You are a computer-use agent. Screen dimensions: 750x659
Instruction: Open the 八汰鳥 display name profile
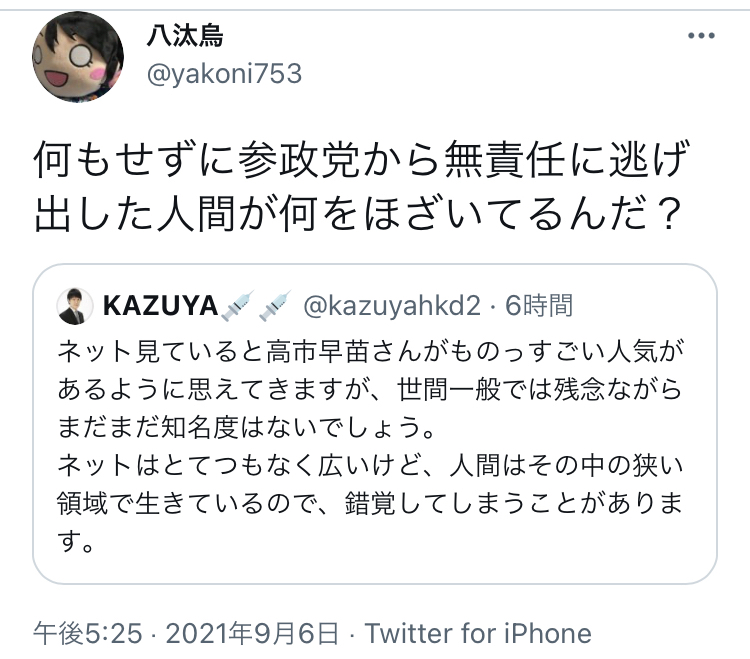(x=185, y=36)
